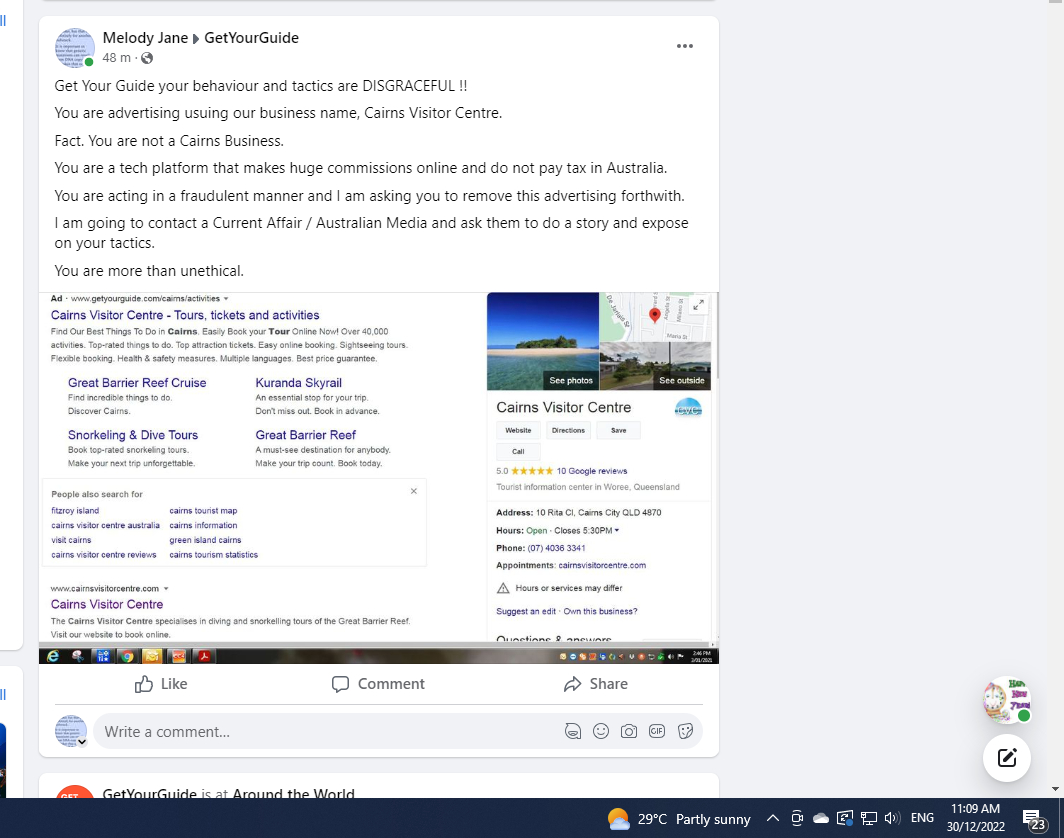Image resolution: width=1064 pixels, height=838 pixels.
Task: Comment with an avatar sticker
Action: pos(573,731)
